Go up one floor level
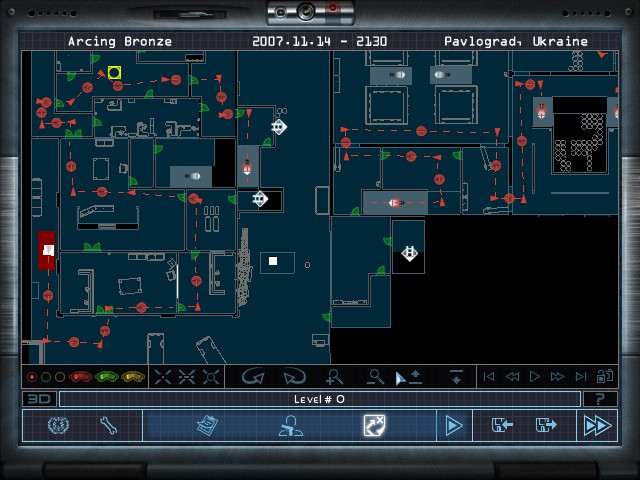640x480 pixels. [x=414, y=377]
